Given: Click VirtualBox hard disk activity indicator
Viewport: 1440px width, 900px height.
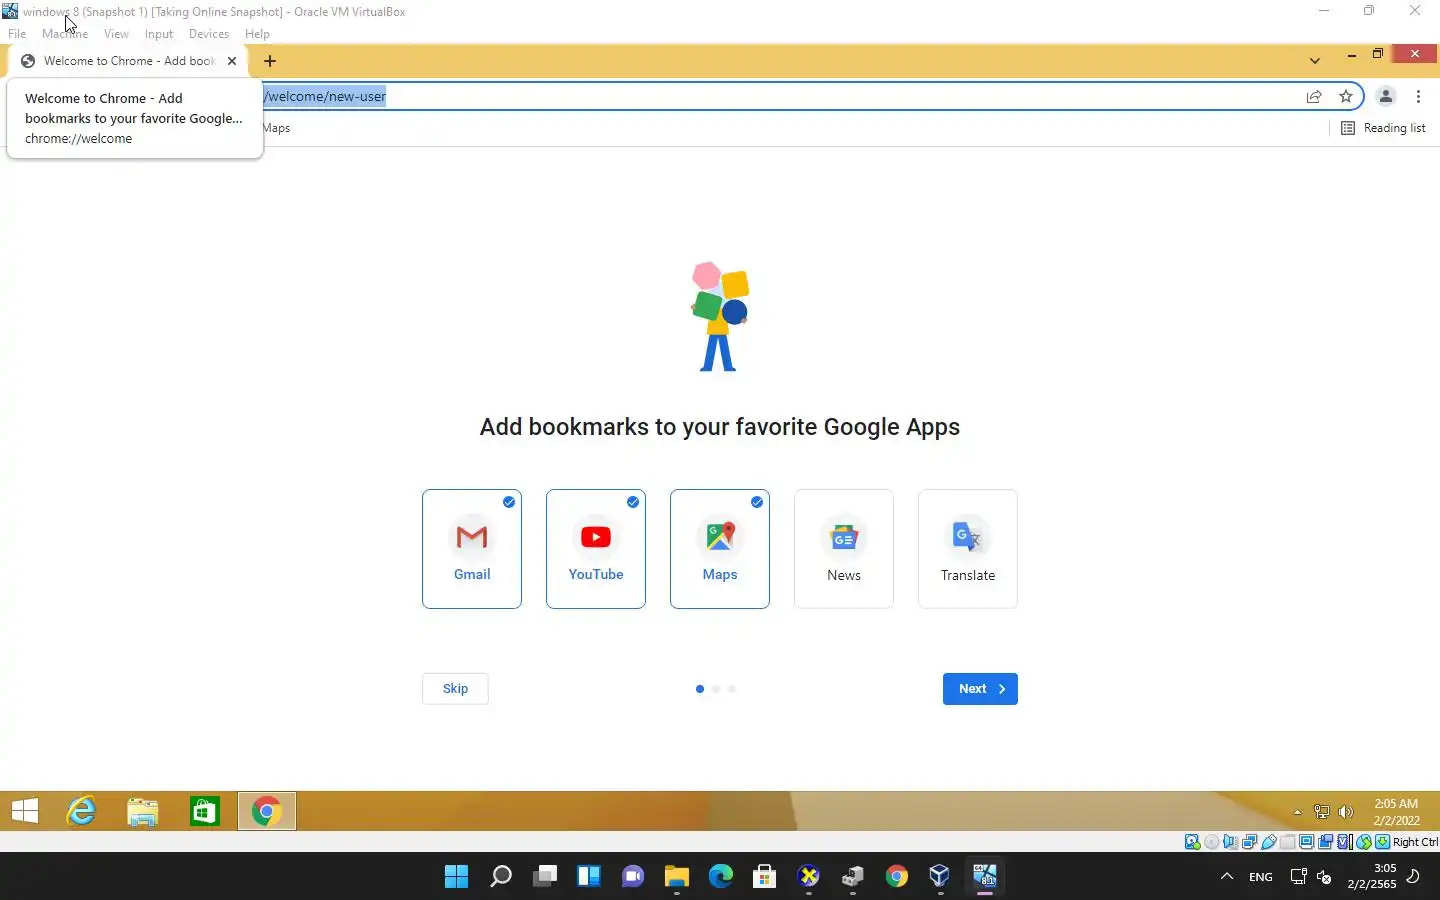Looking at the screenshot, I should [x=1193, y=842].
